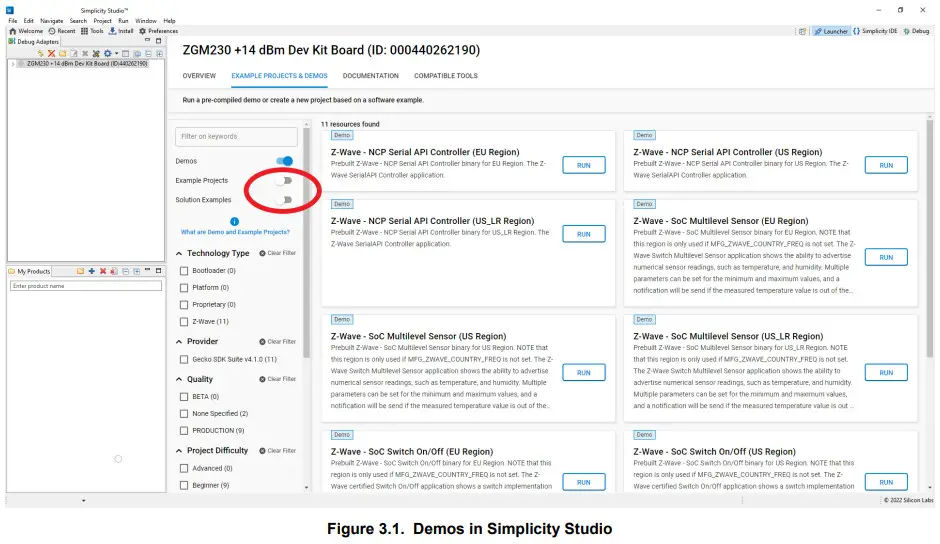Switch to the Launcher perspective
Screen dimensions: 940x544
pos(831,31)
